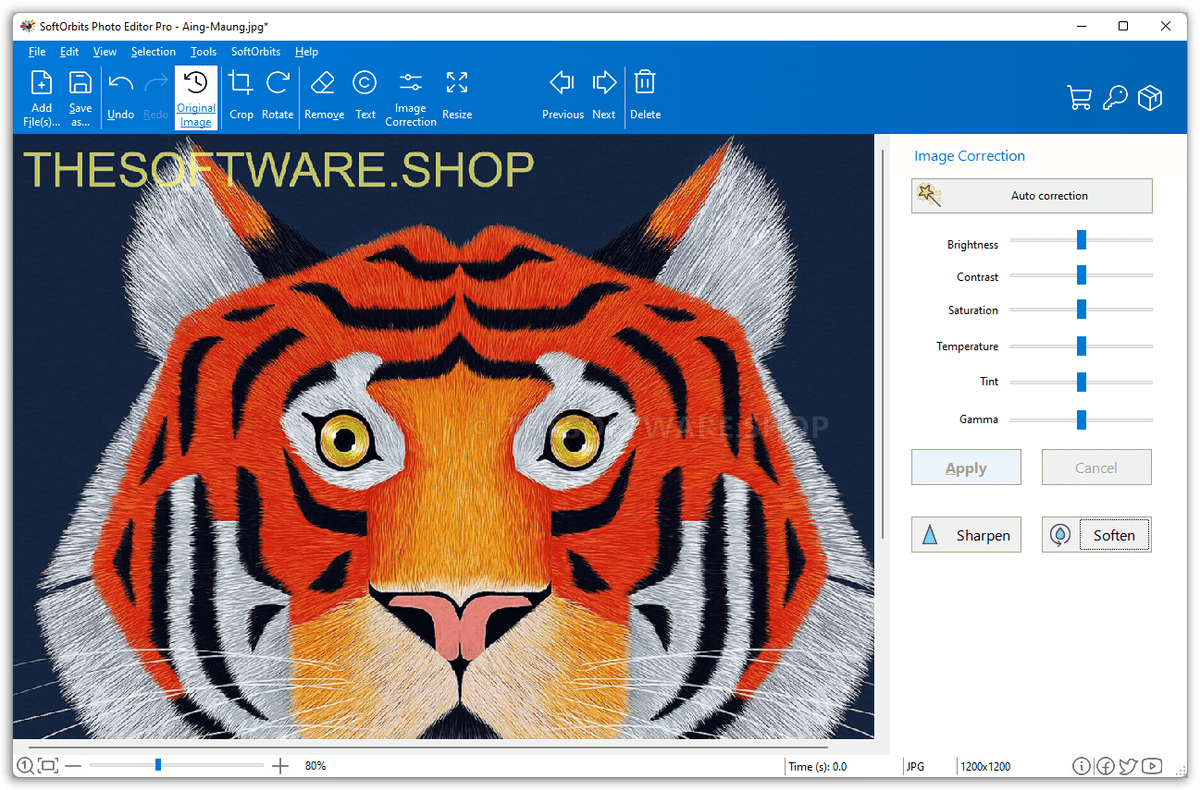Click the Image Correction panel heading

[x=969, y=156]
